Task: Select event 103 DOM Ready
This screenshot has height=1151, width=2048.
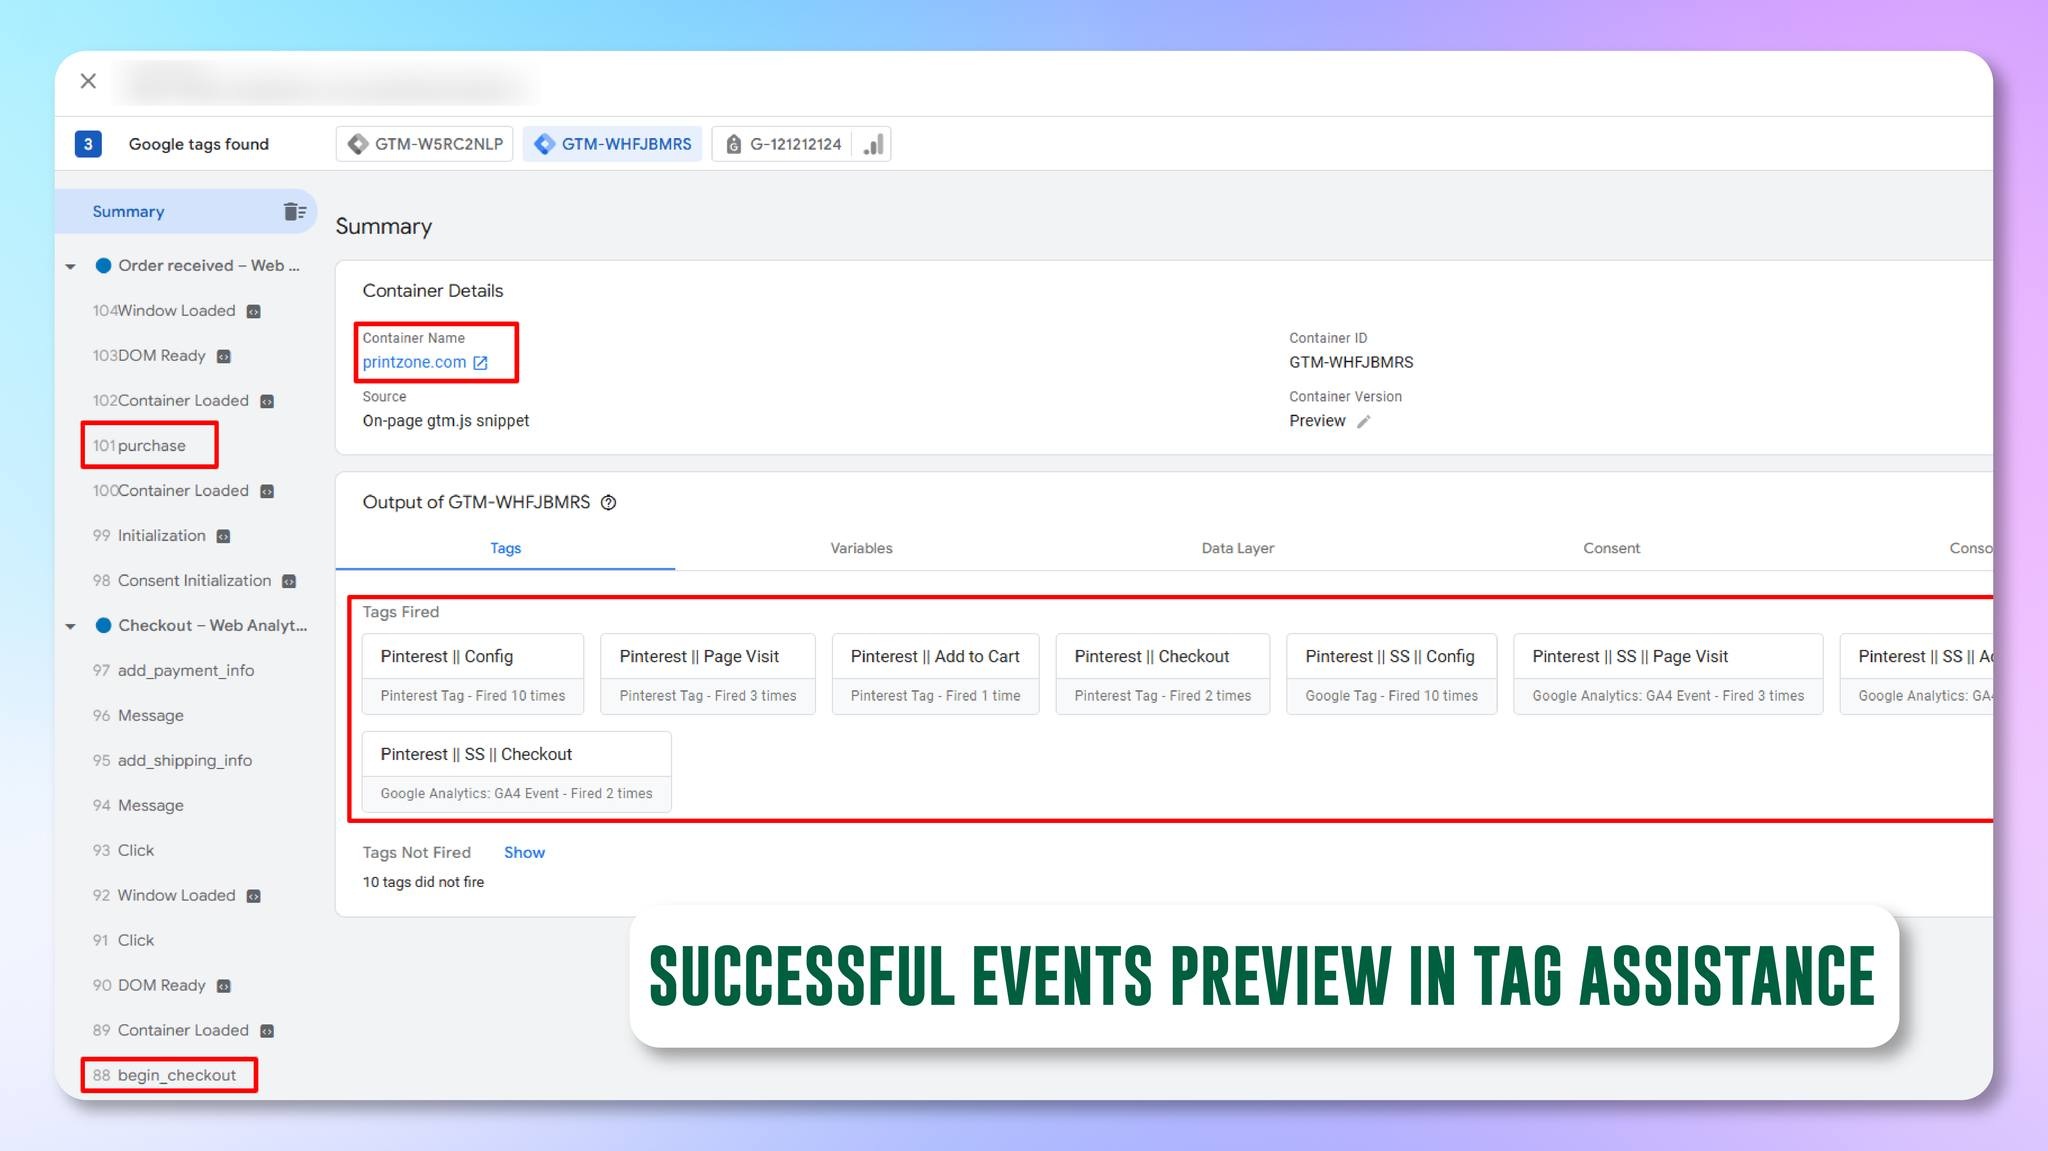Action: [149, 356]
